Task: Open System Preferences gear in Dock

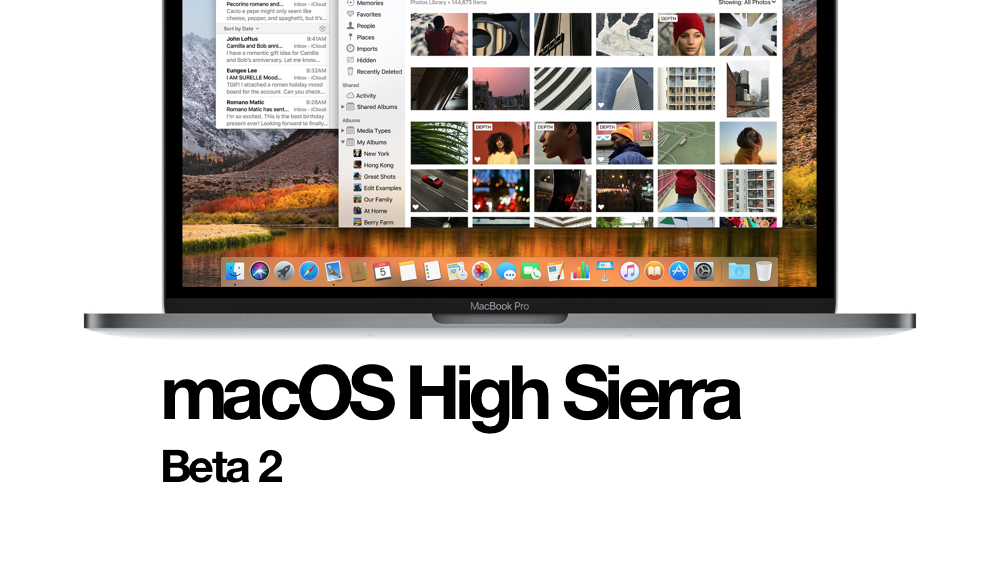Action: coord(703,272)
